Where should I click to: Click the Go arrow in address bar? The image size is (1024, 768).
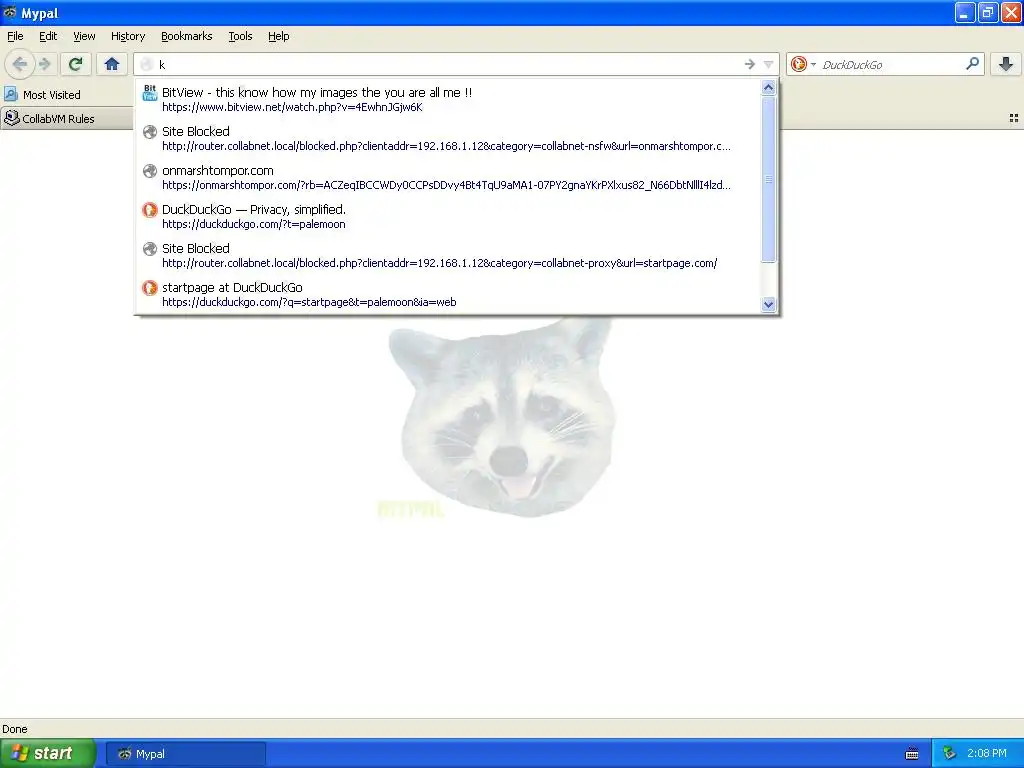pyautogui.click(x=750, y=64)
